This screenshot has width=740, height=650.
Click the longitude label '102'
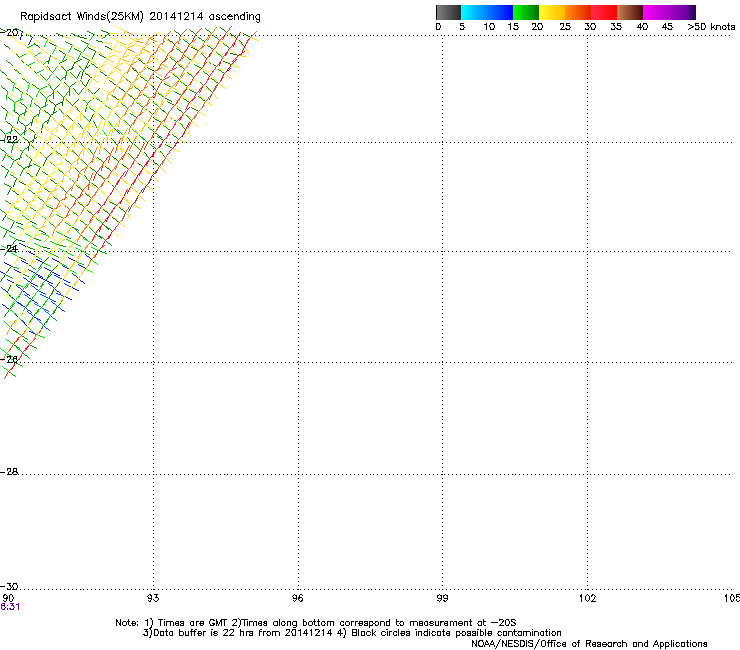click(x=588, y=599)
